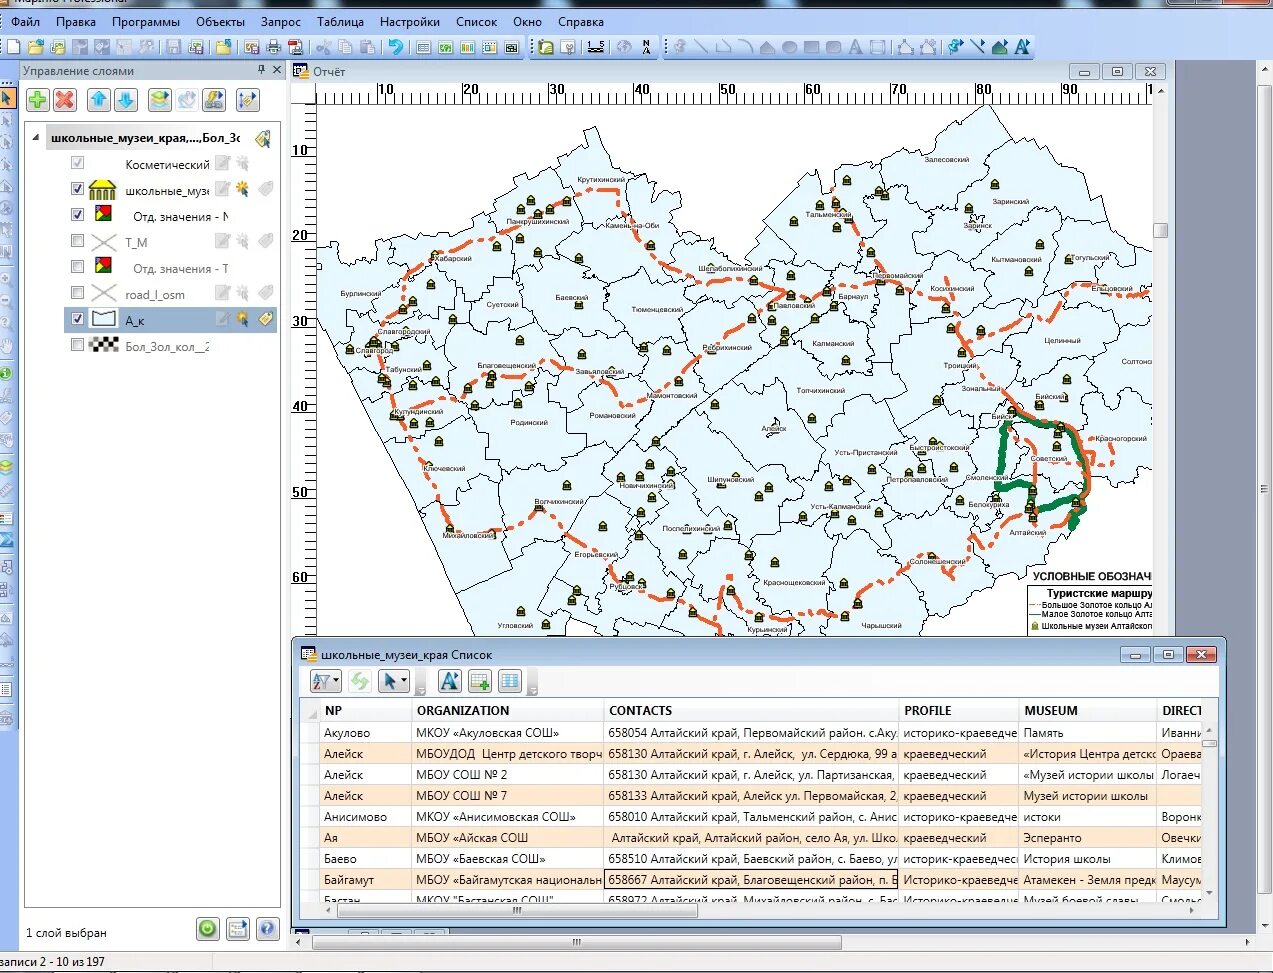This screenshot has height=973, width=1273.
Task: Click the Symbol Style pushpin icon
Action: click(956, 47)
